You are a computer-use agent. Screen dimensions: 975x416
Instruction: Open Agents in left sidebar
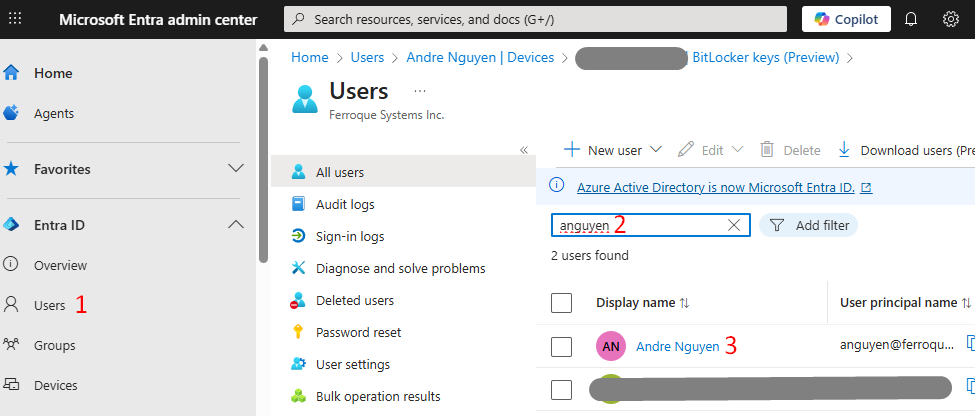pos(53,114)
